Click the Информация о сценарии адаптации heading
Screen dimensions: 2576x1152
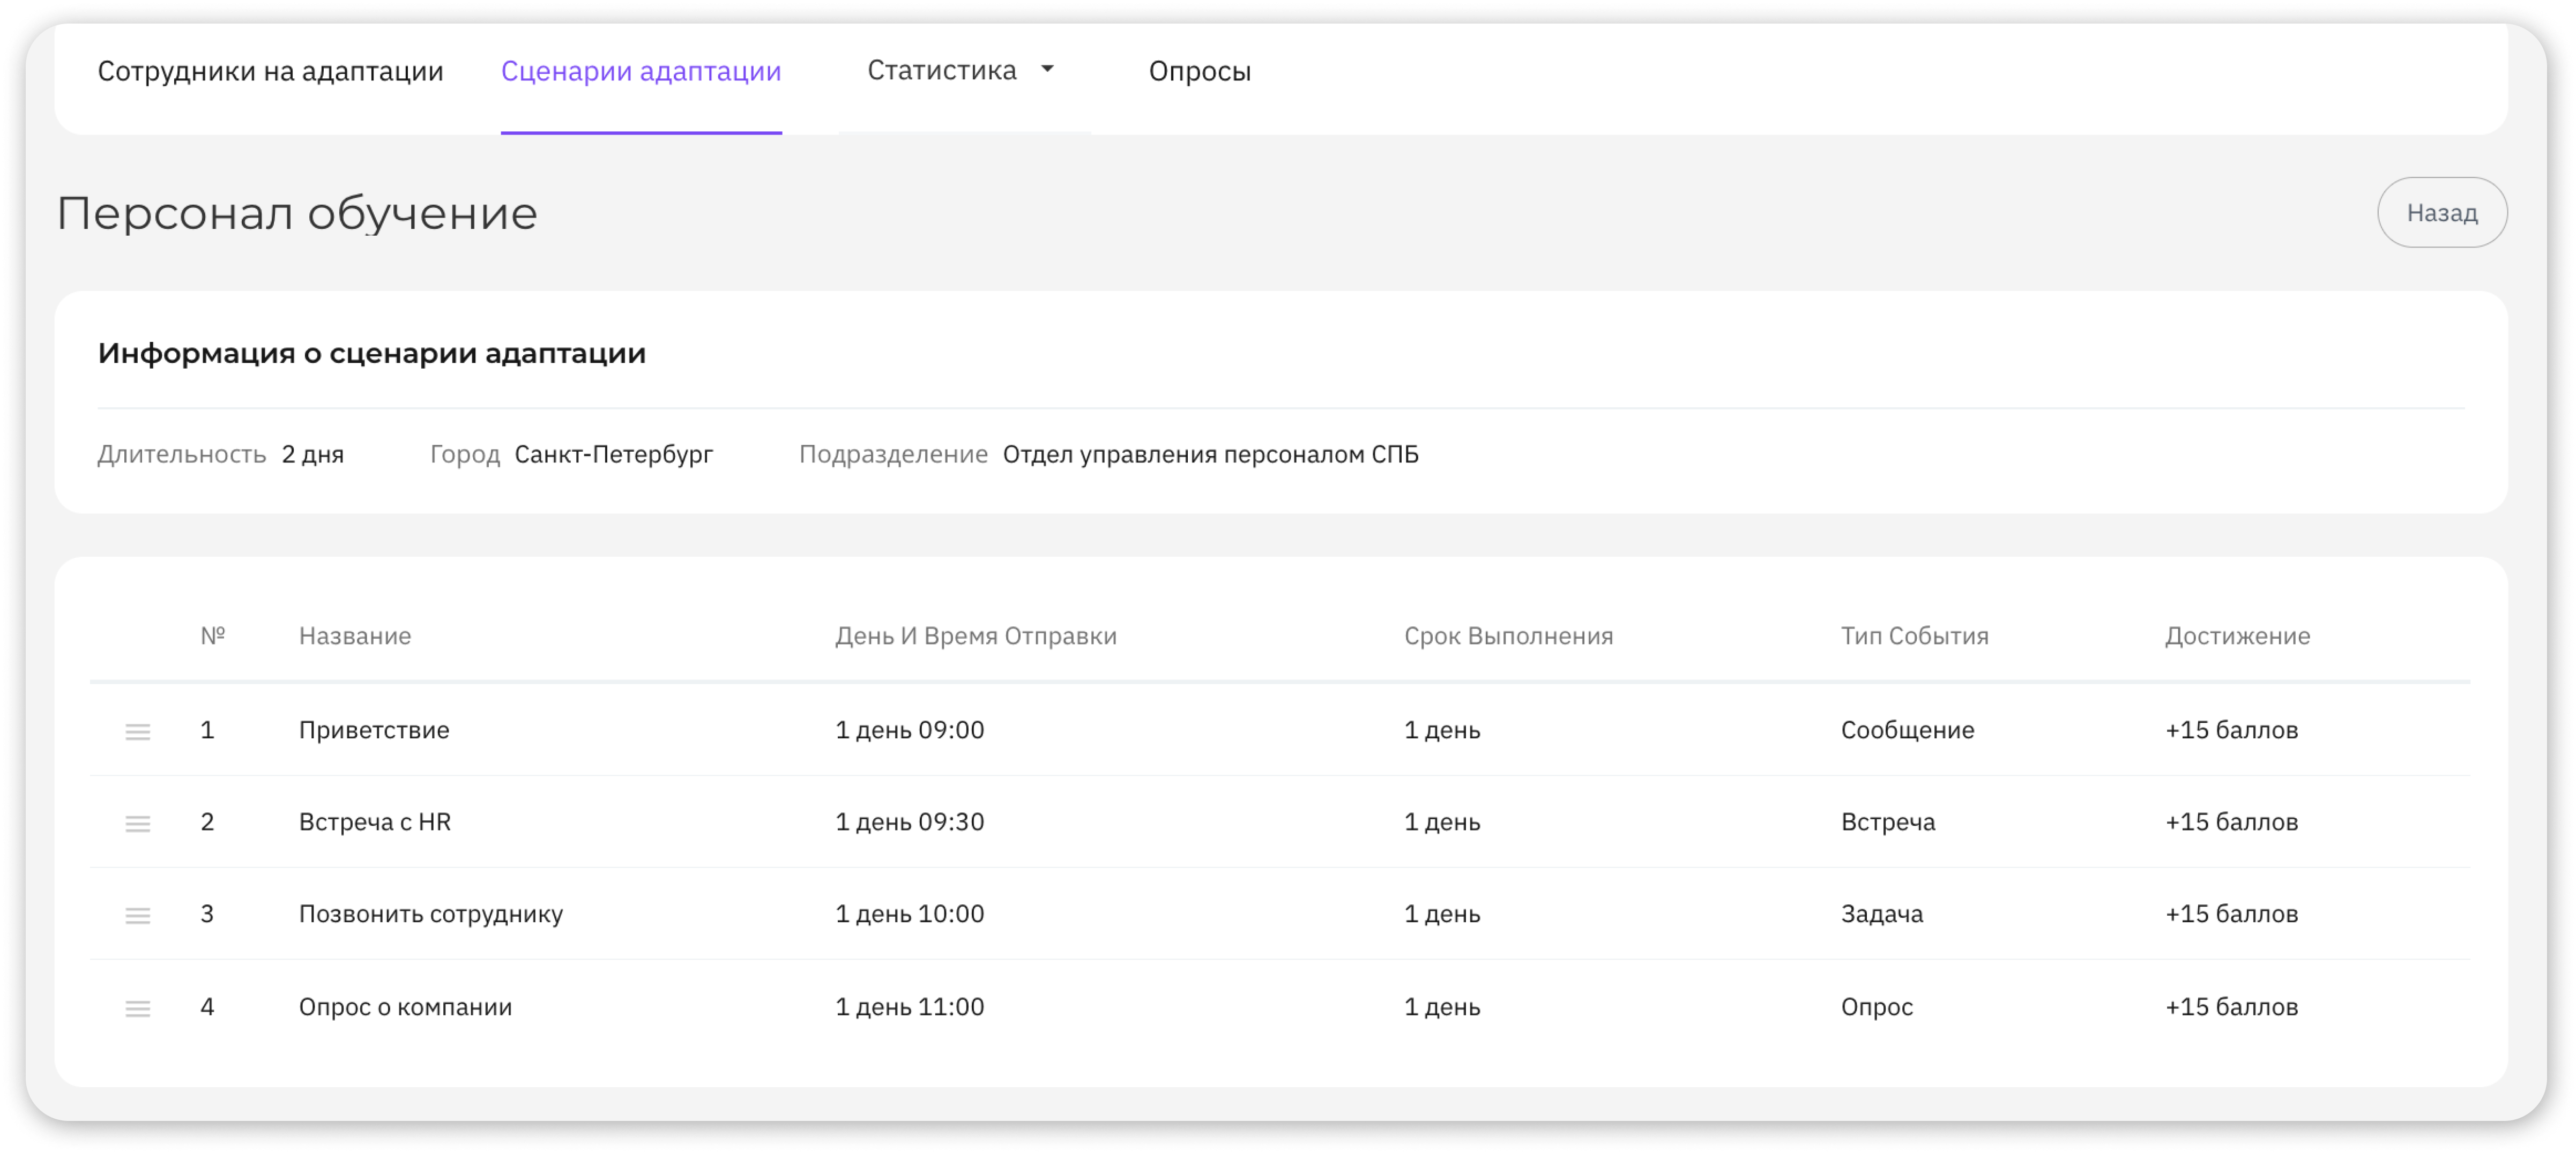click(371, 353)
